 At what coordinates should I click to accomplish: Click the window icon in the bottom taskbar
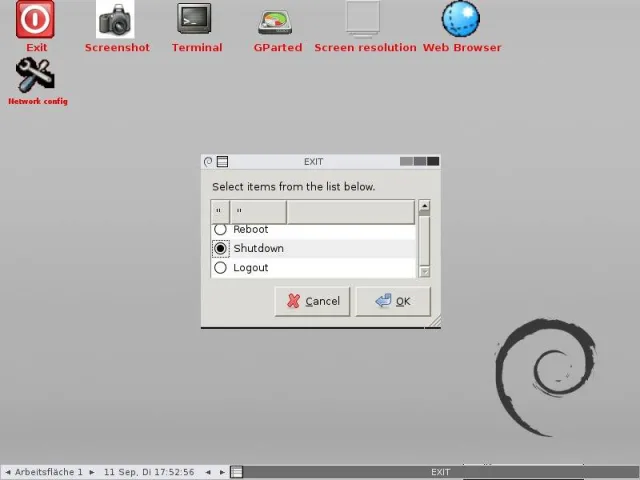pos(236,472)
